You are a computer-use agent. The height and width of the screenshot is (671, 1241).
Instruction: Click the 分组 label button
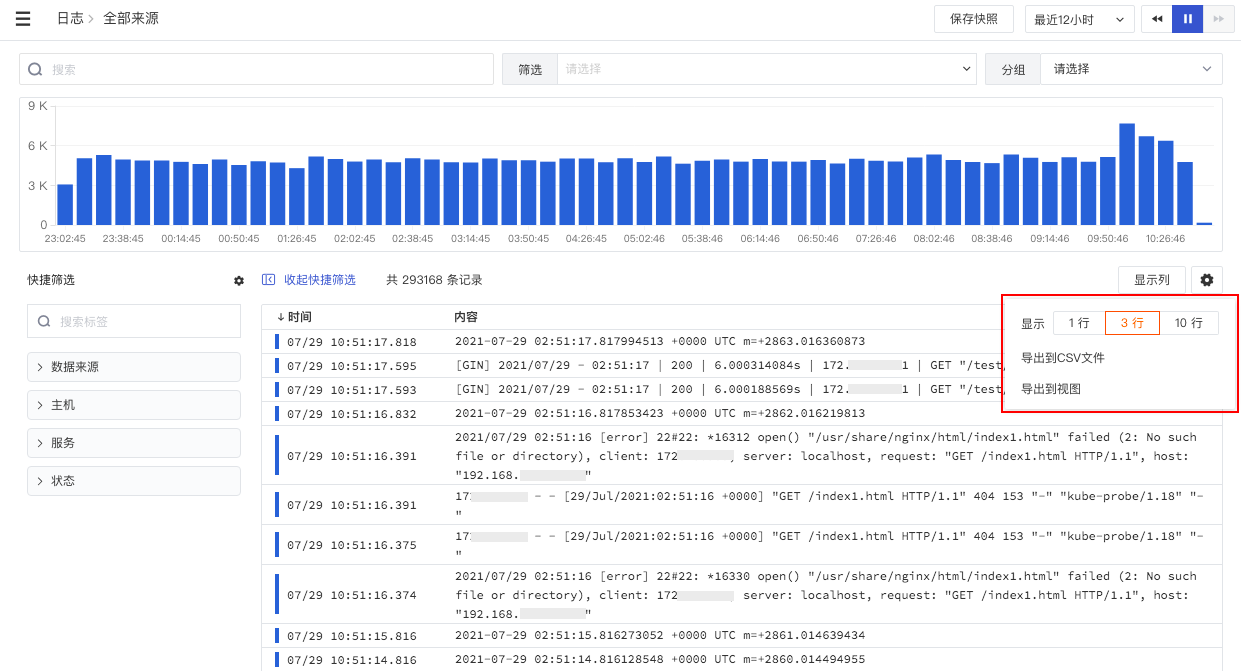(x=1013, y=69)
